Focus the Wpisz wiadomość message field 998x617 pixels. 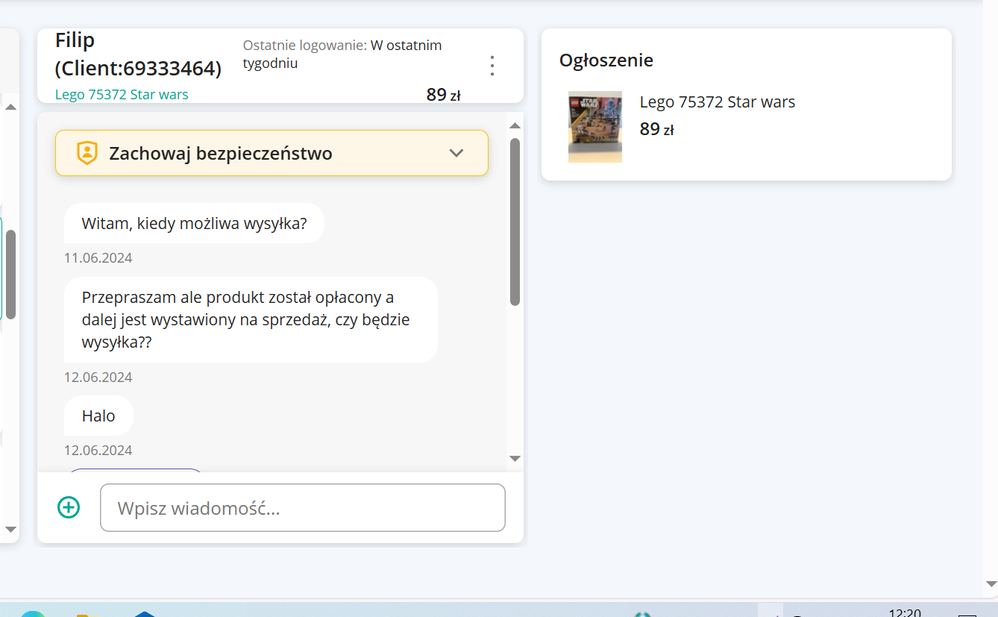point(302,507)
